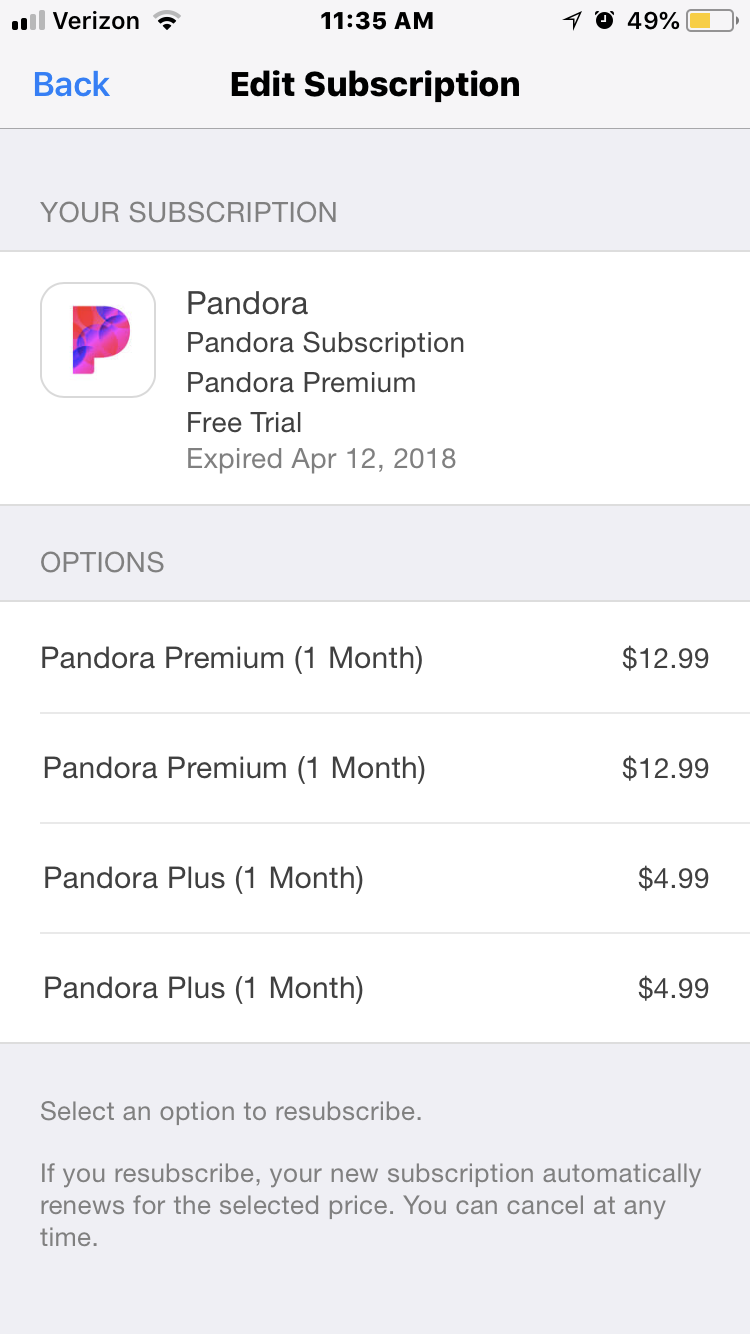This screenshot has height=1334, width=750.
Task: Tap the Verizon carrier label
Action: 94,21
